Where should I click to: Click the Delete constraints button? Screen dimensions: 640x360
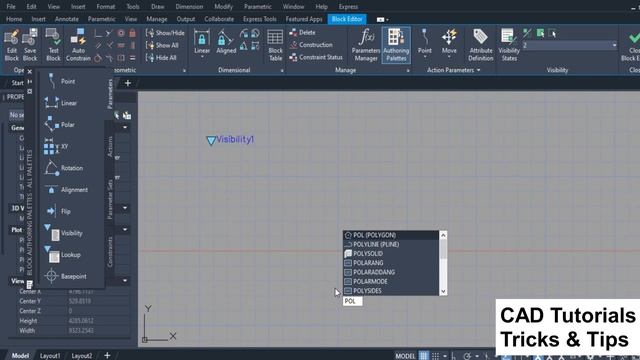302,32
